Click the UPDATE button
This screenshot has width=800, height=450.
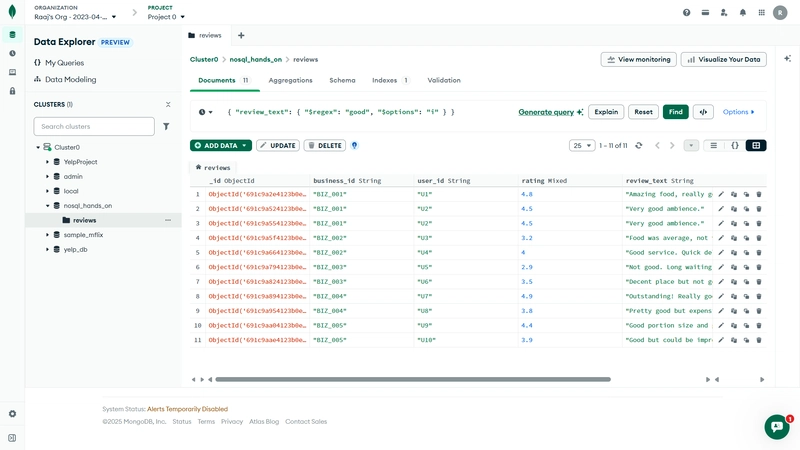point(278,145)
